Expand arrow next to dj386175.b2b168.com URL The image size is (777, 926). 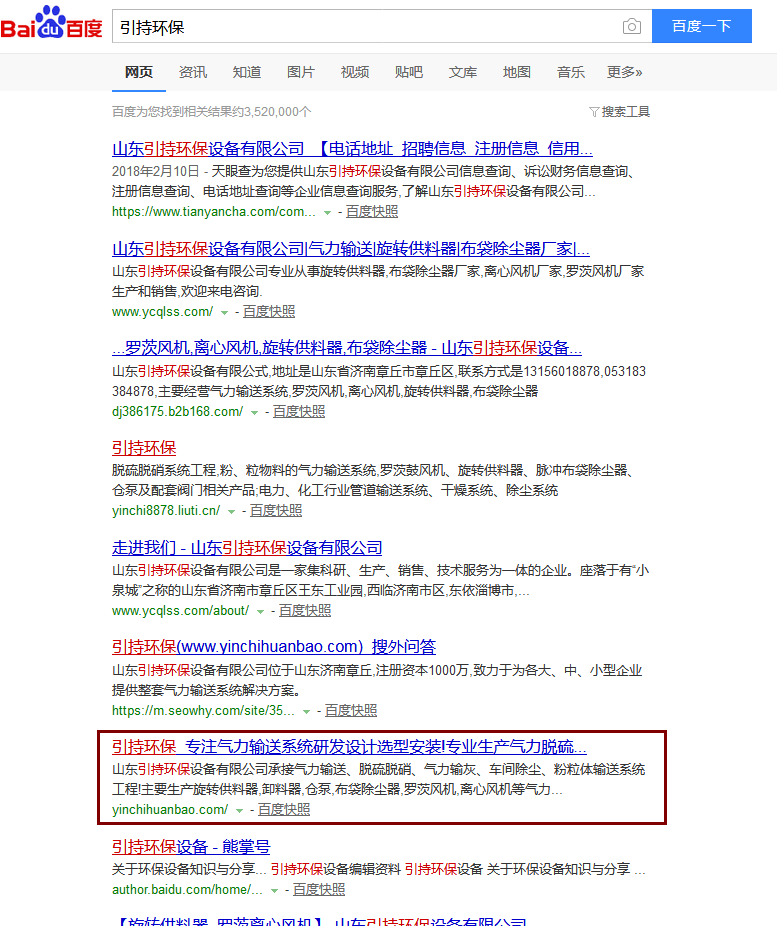254,412
